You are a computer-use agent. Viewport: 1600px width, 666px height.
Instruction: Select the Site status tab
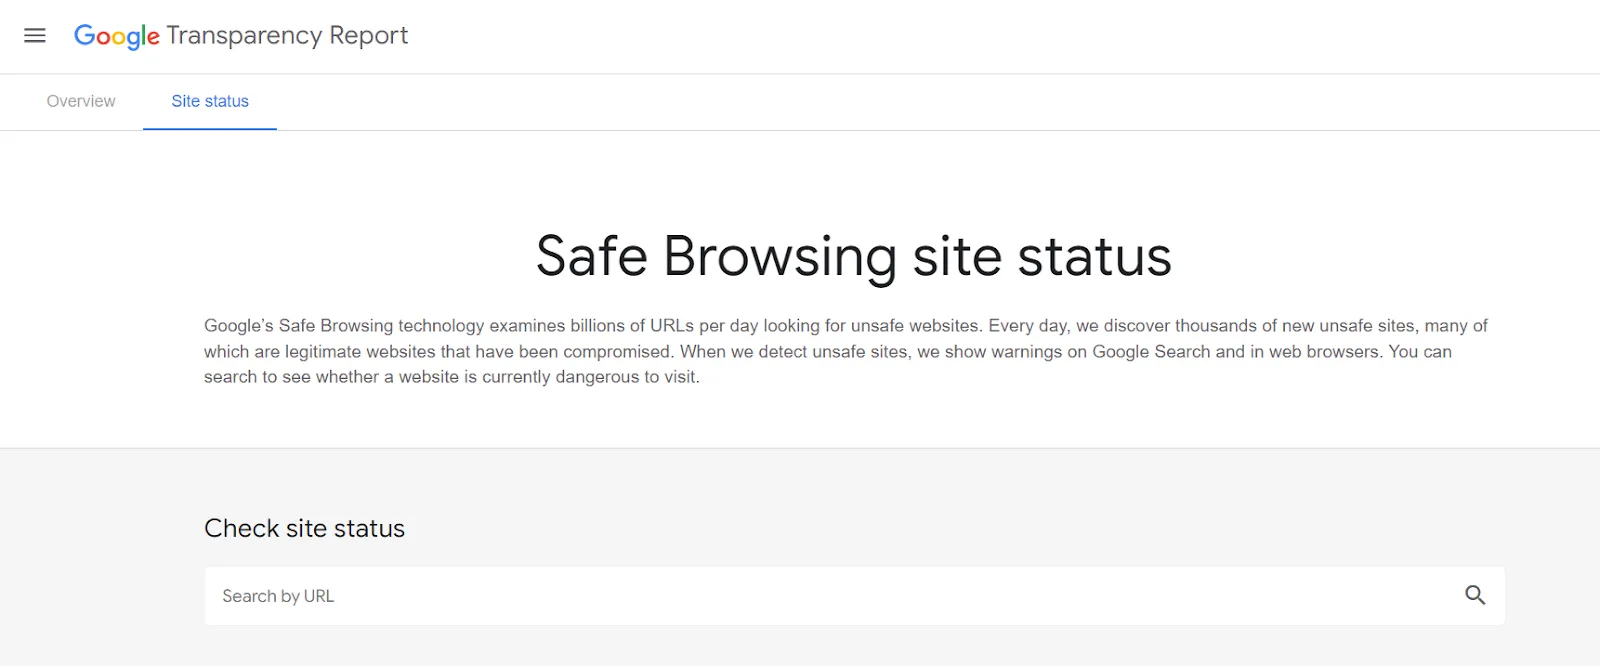click(x=209, y=101)
